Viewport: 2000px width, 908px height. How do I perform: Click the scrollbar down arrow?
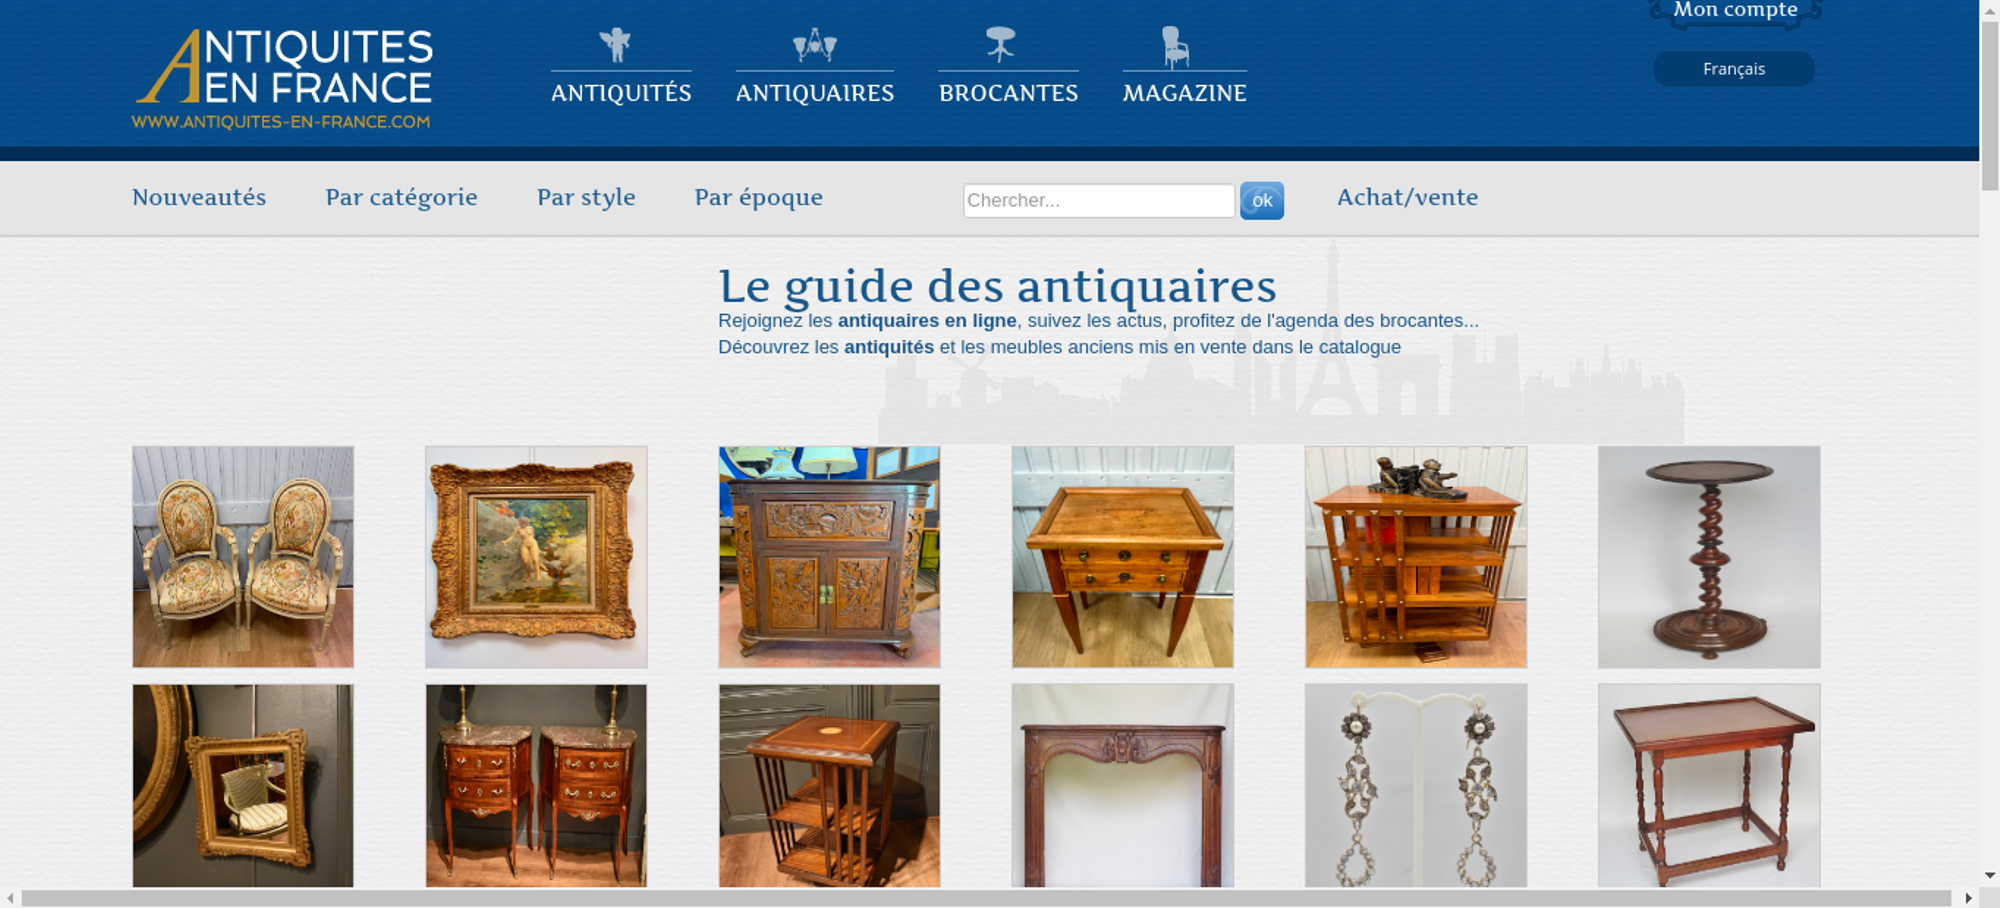pyautogui.click(x=1989, y=876)
